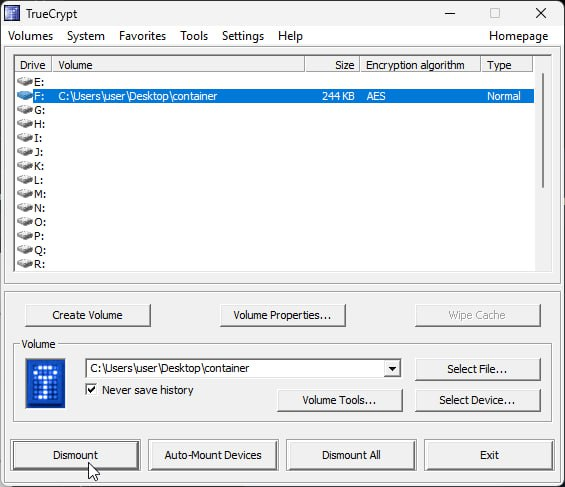The image size is (565, 487).
Task: Expand the volume path dropdown arrow
Action: pyautogui.click(x=392, y=368)
